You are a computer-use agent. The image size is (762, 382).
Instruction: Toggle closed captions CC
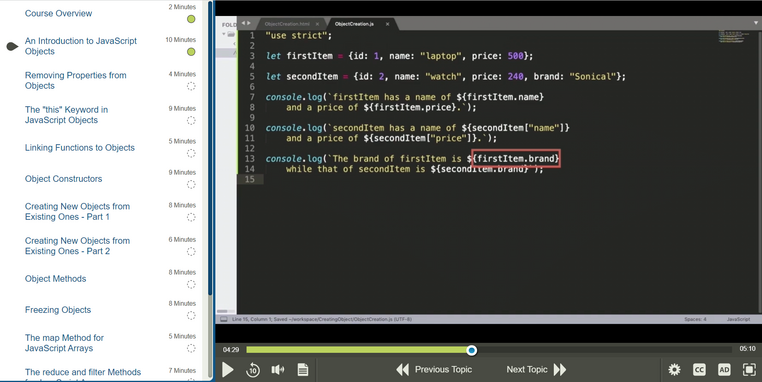699,370
